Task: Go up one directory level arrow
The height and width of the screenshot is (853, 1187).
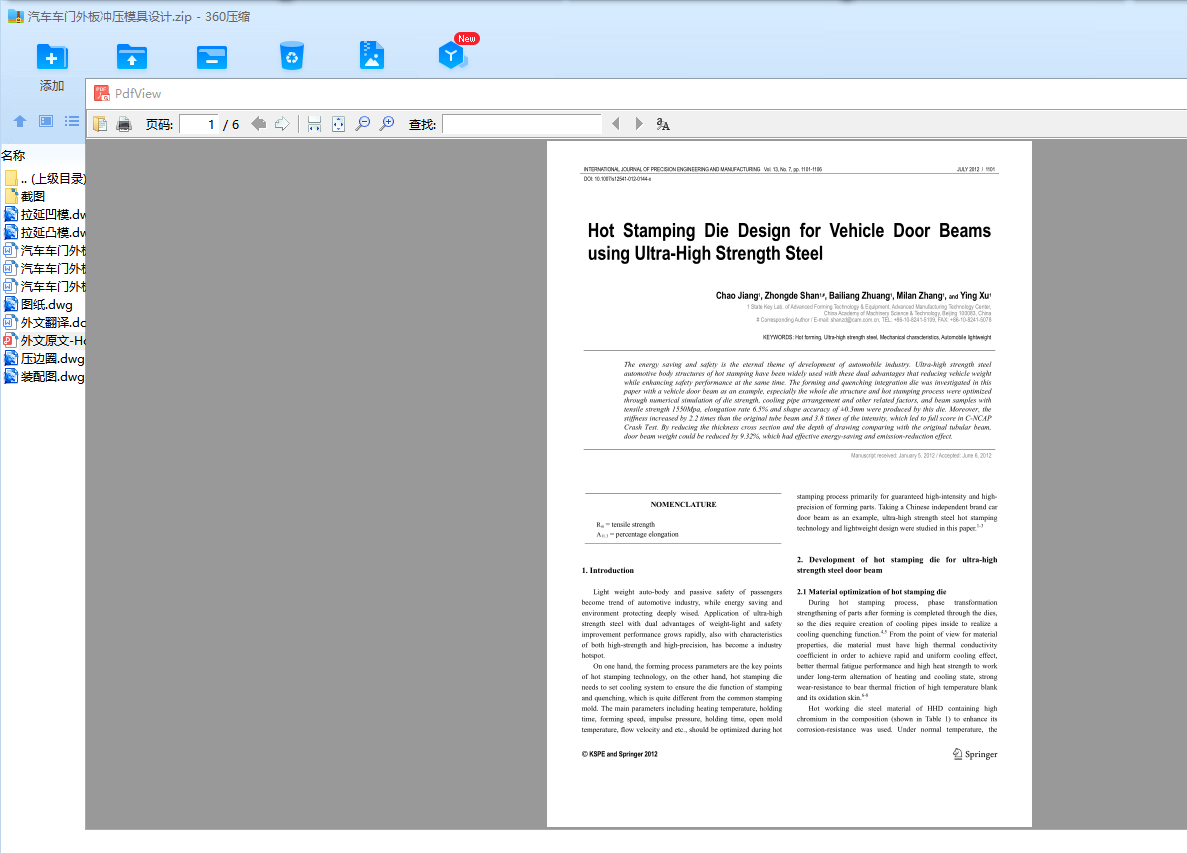Action: point(20,121)
